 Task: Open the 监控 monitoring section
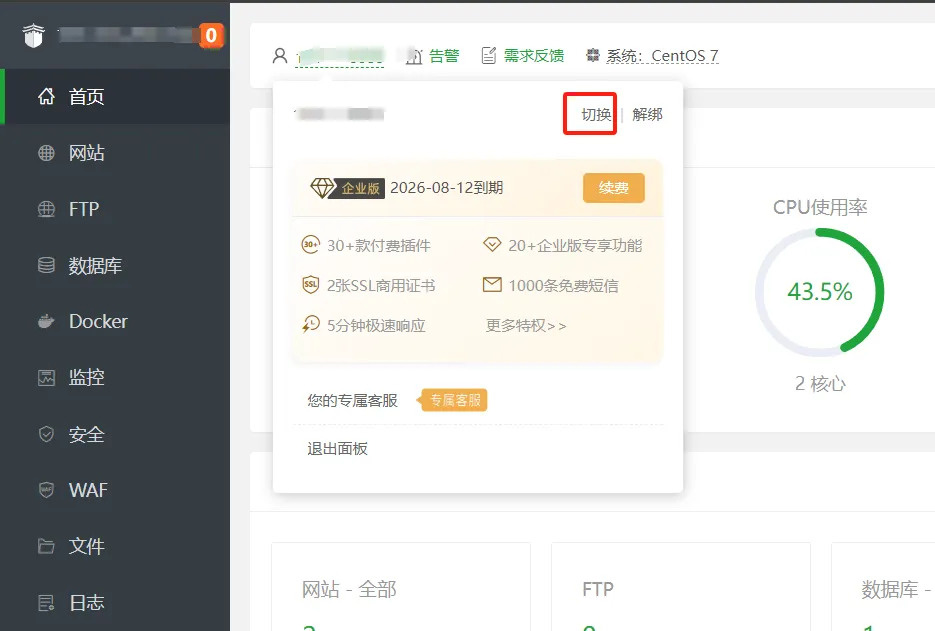pos(90,377)
